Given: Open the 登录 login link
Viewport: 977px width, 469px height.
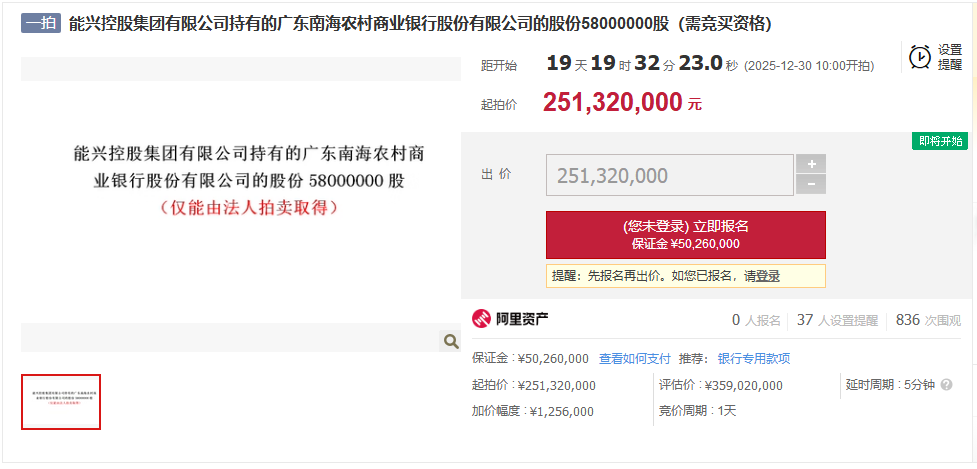Looking at the screenshot, I should (x=768, y=276).
